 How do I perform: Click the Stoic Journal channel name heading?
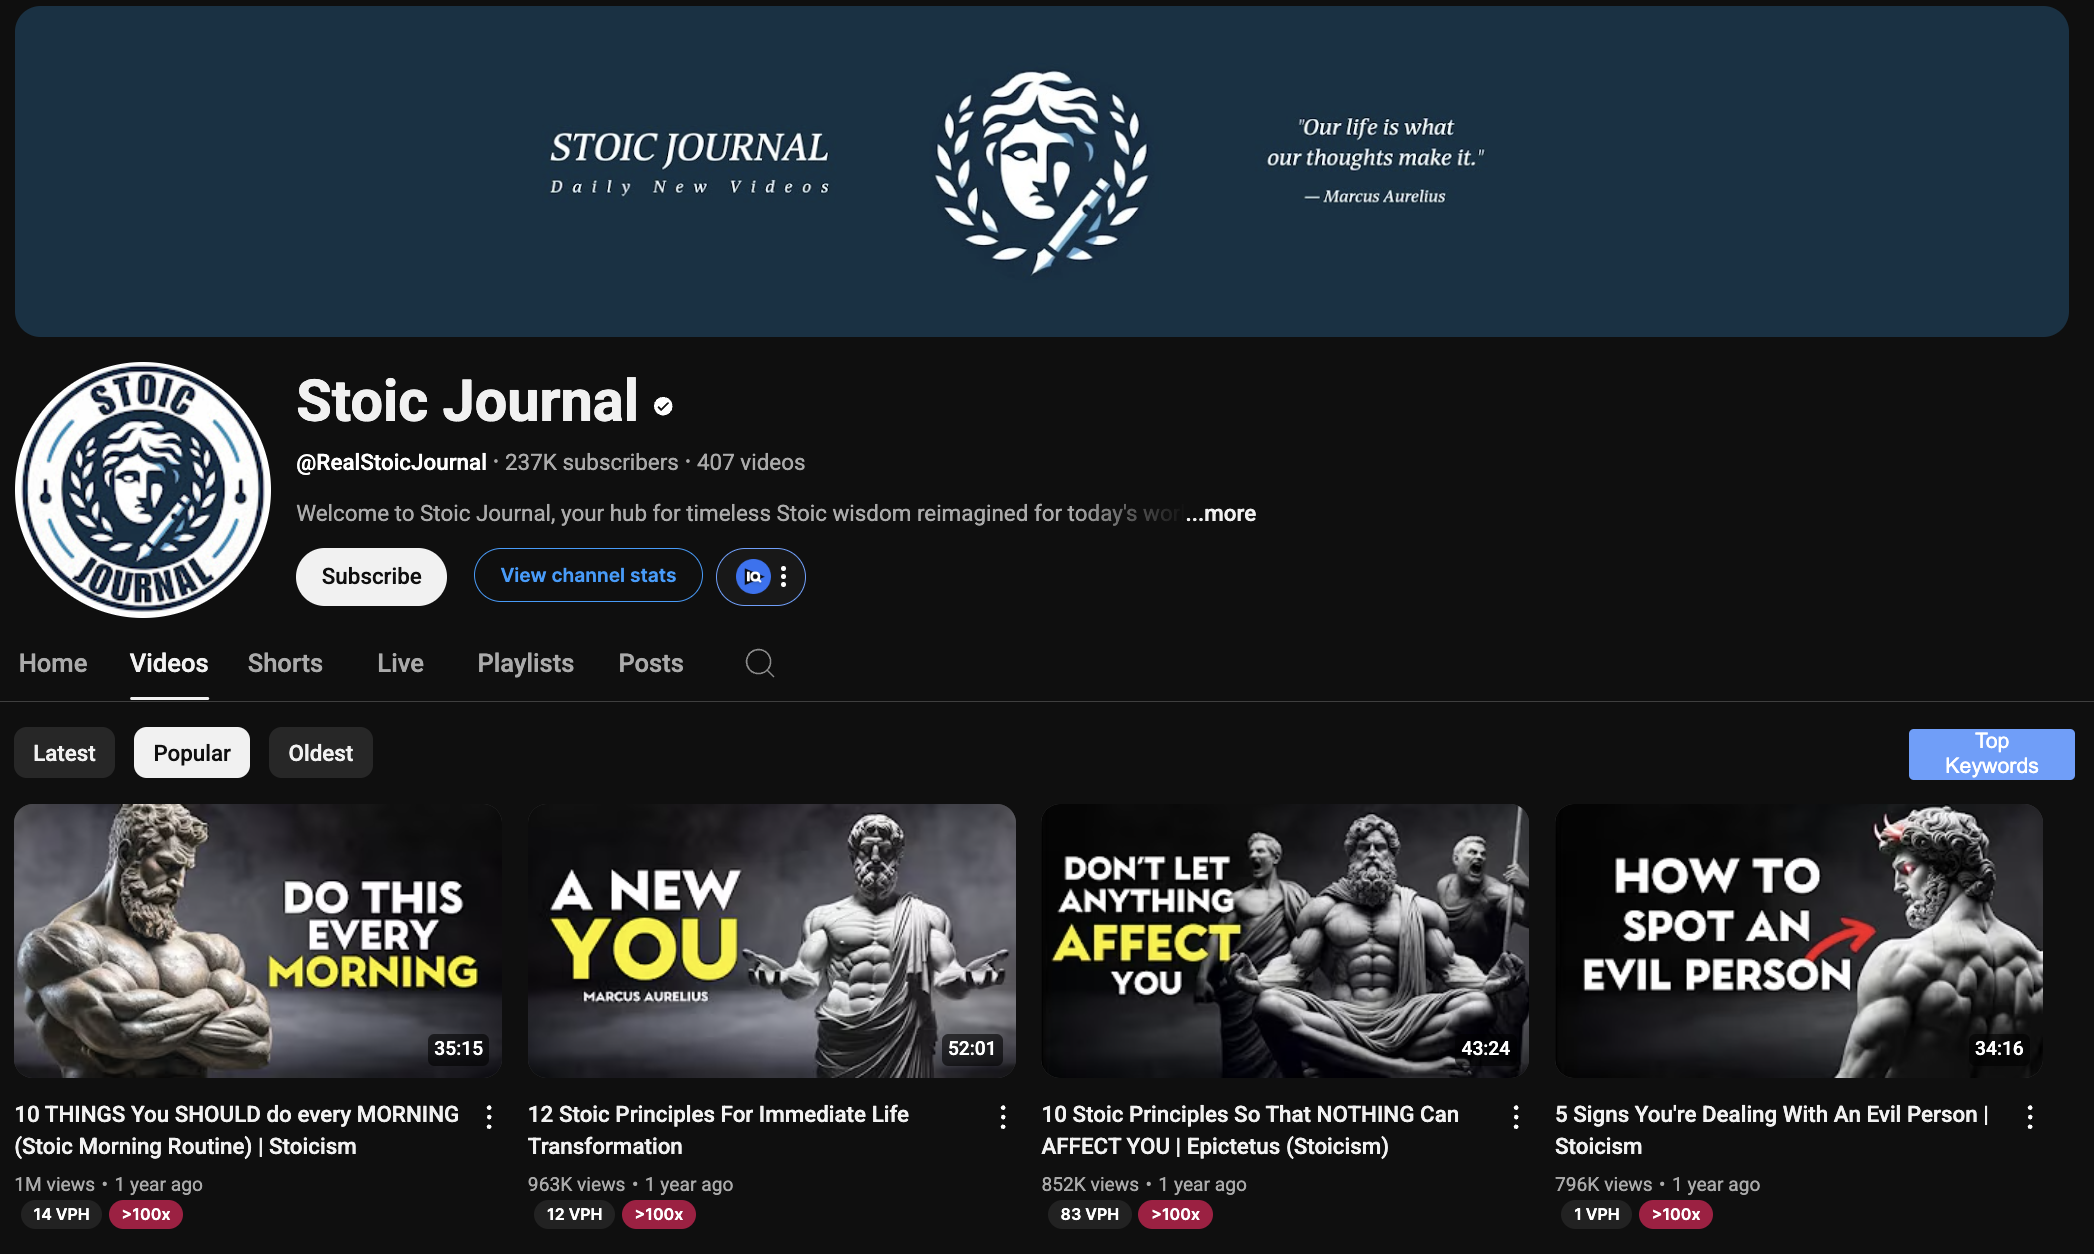pos(467,401)
